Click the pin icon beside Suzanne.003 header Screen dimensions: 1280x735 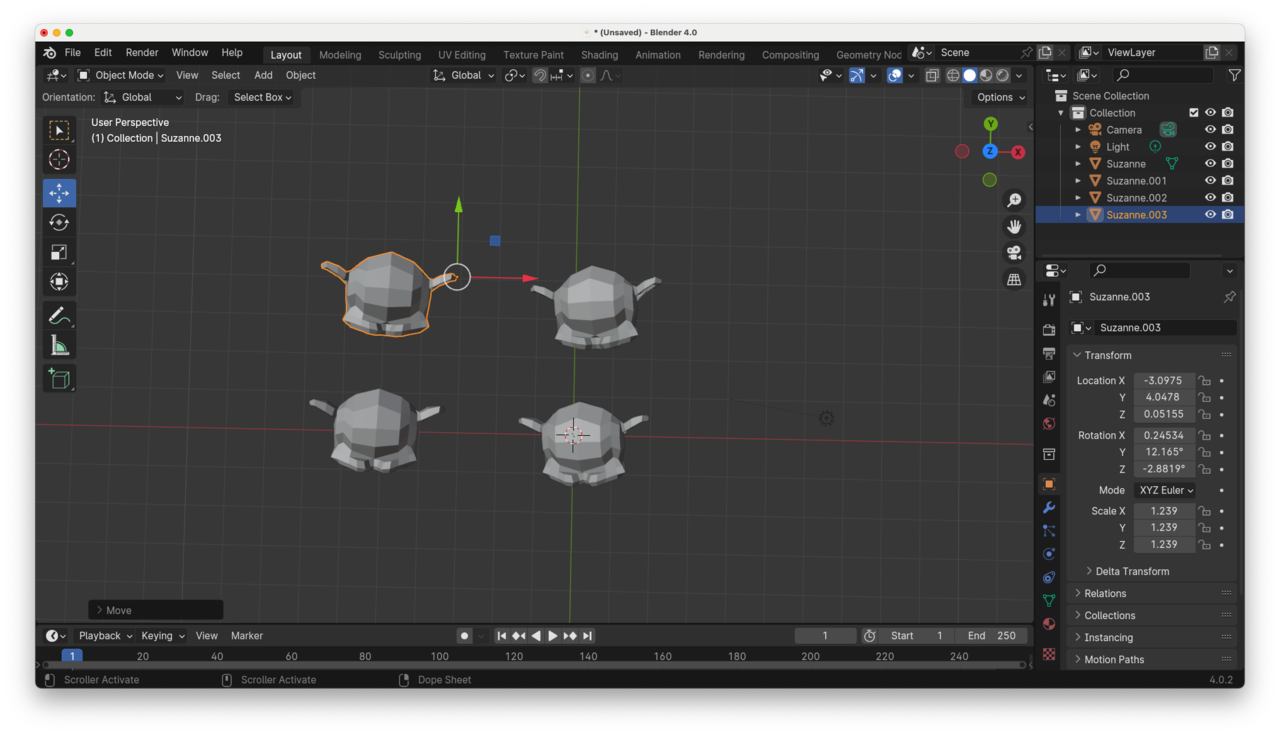(1229, 297)
